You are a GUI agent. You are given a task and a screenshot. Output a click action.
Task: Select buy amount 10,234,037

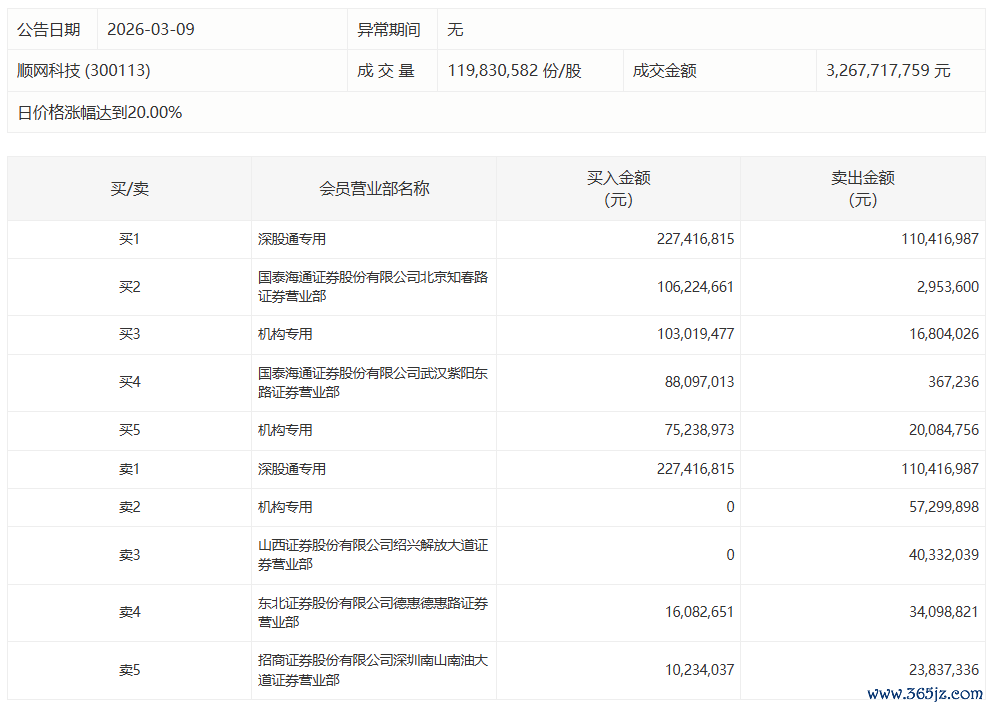[x=699, y=670]
